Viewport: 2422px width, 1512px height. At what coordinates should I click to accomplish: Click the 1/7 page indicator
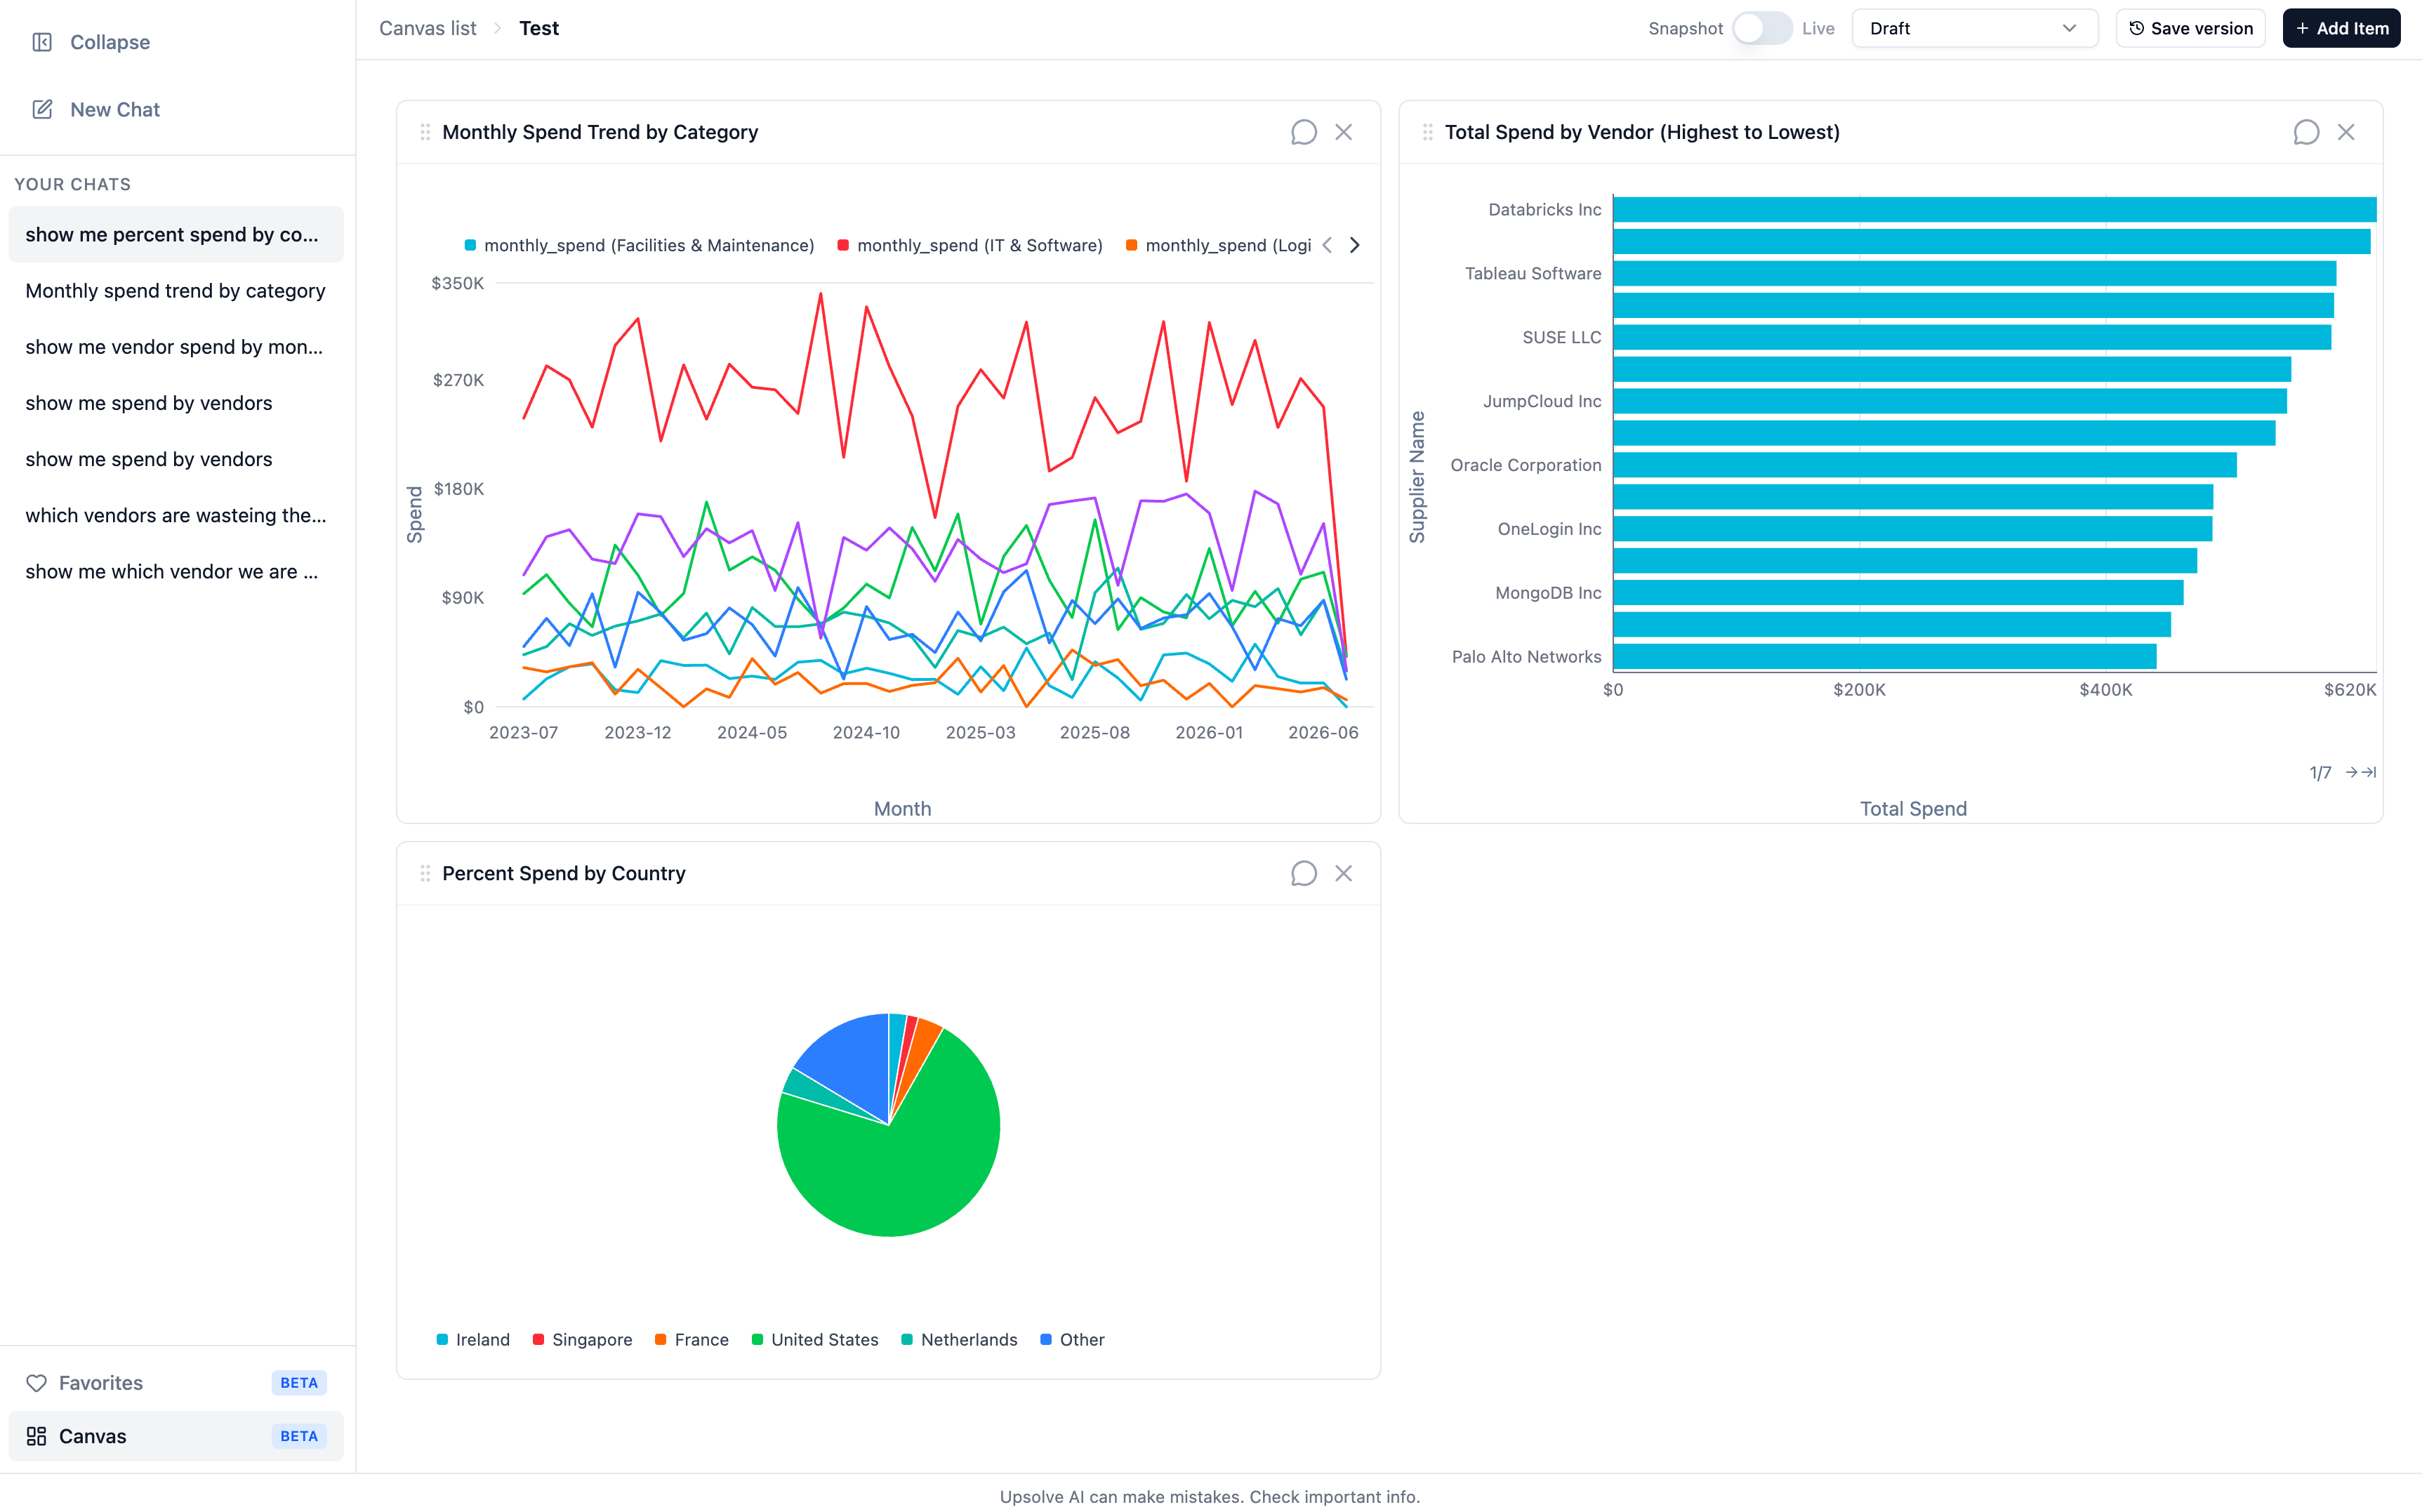(x=2320, y=772)
